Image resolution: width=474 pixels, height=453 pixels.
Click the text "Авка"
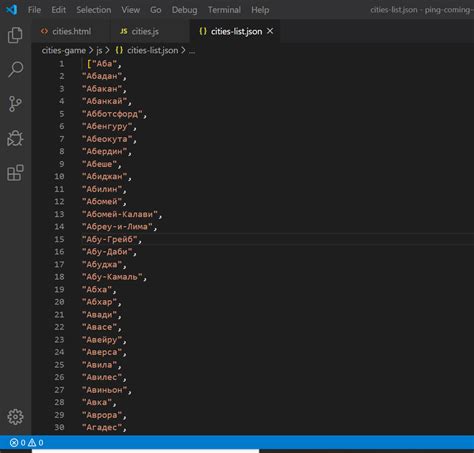(x=97, y=402)
